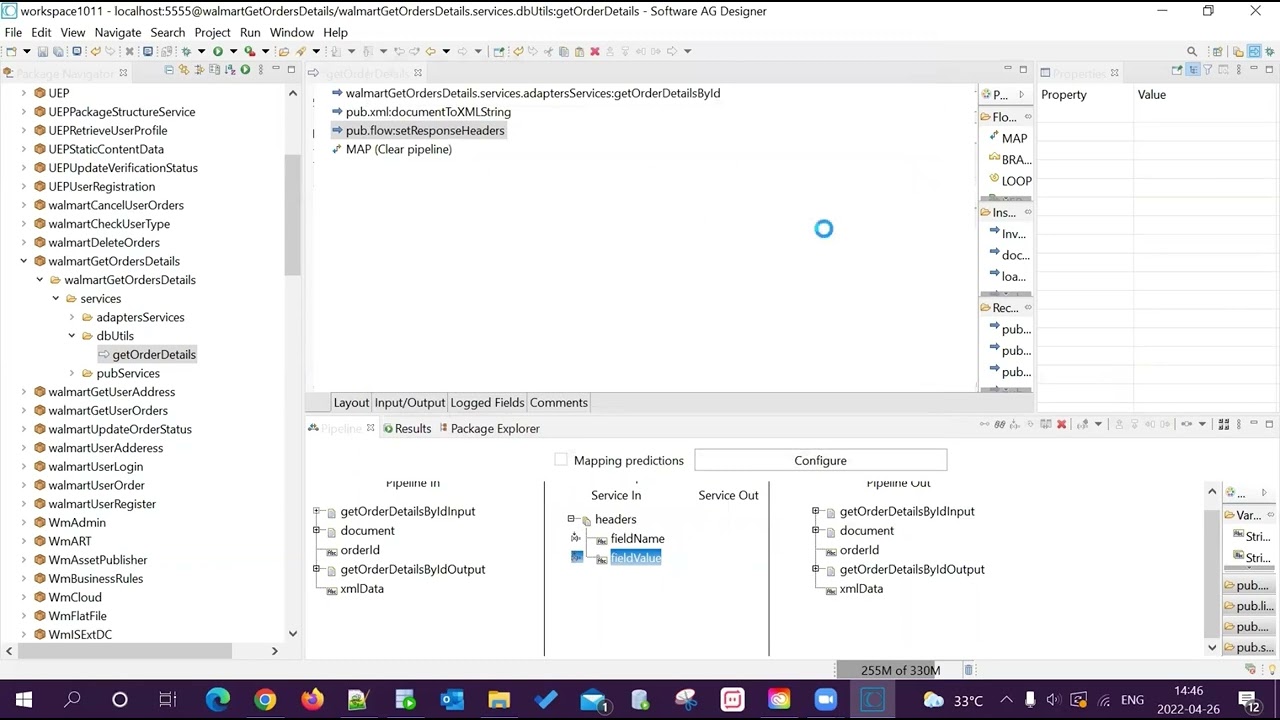Open the Project menu
Image resolution: width=1280 pixels, height=720 pixels.
click(x=212, y=32)
